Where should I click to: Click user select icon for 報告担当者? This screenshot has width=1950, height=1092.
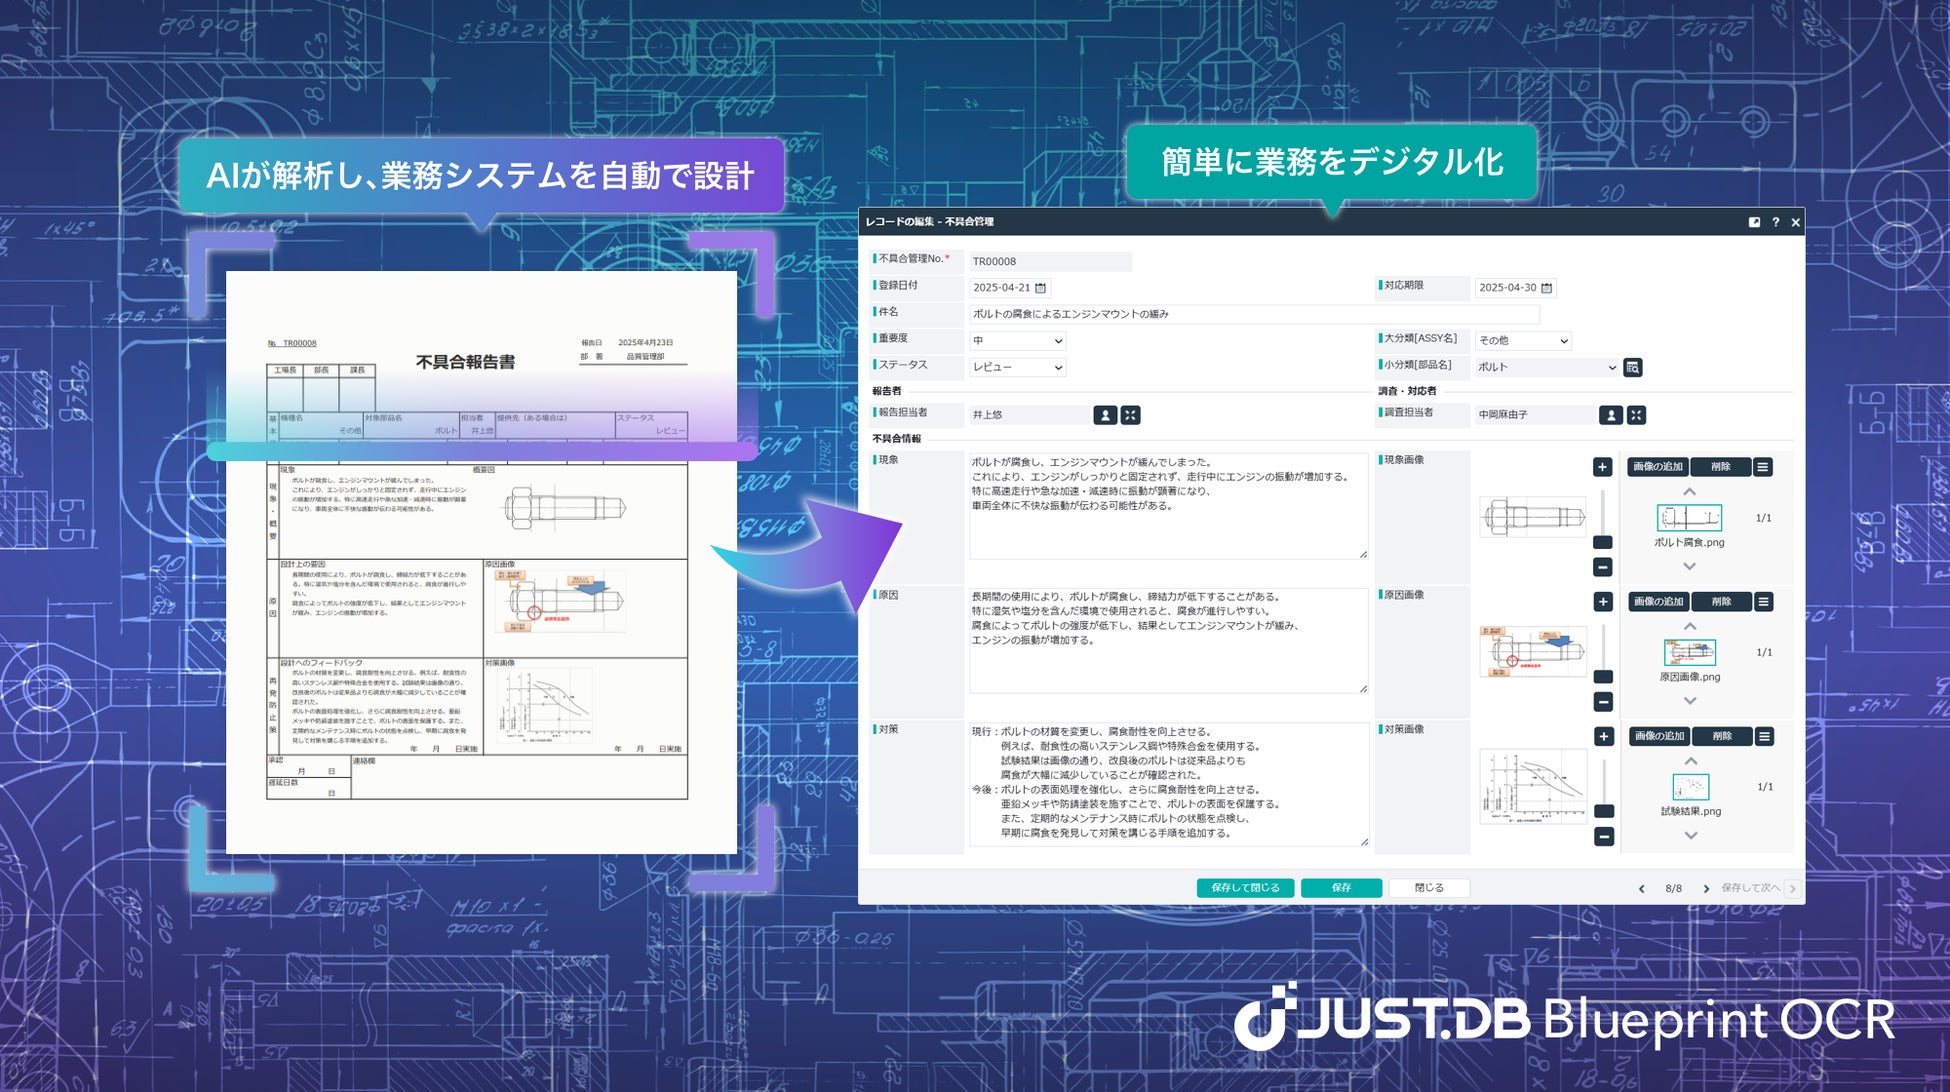click(x=1104, y=415)
